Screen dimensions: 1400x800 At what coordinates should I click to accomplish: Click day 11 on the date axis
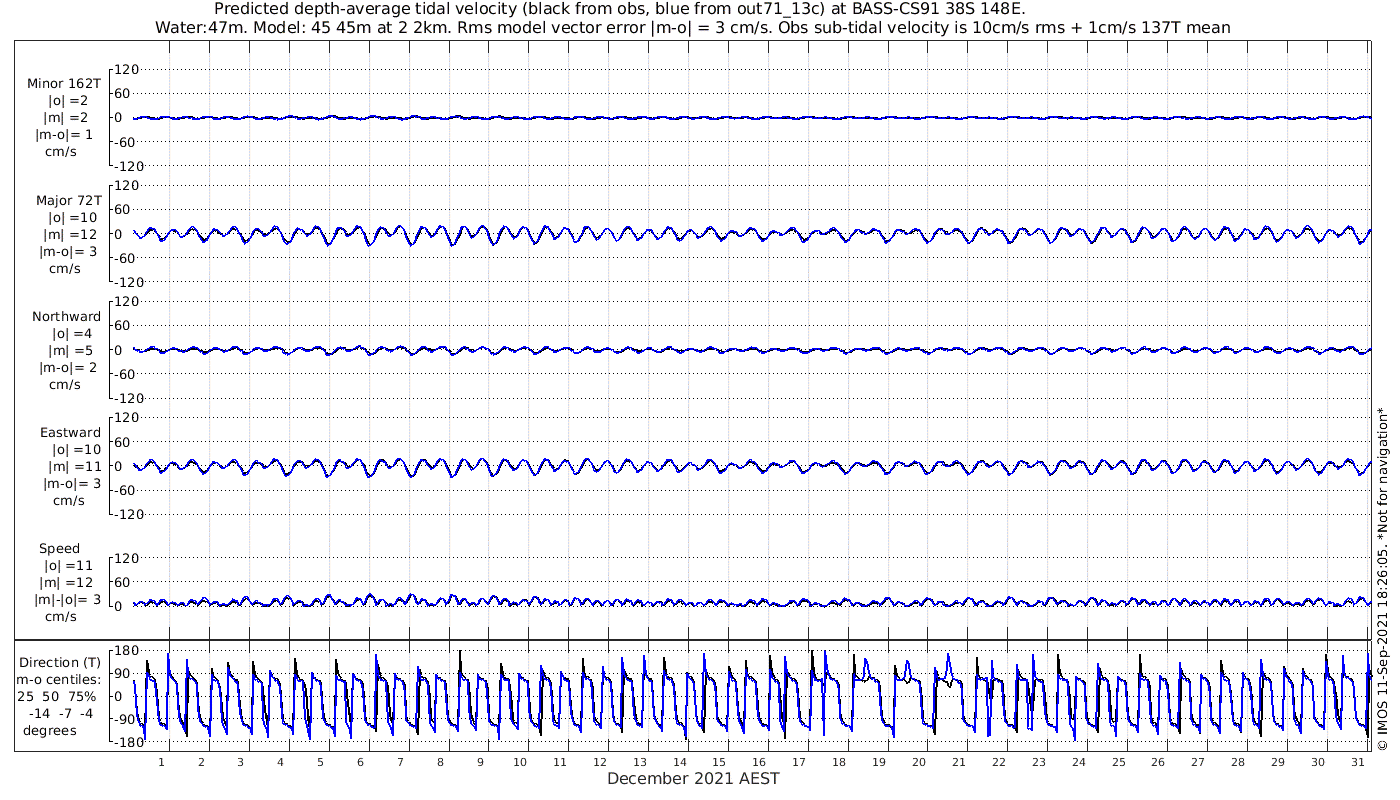coord(560,762)
